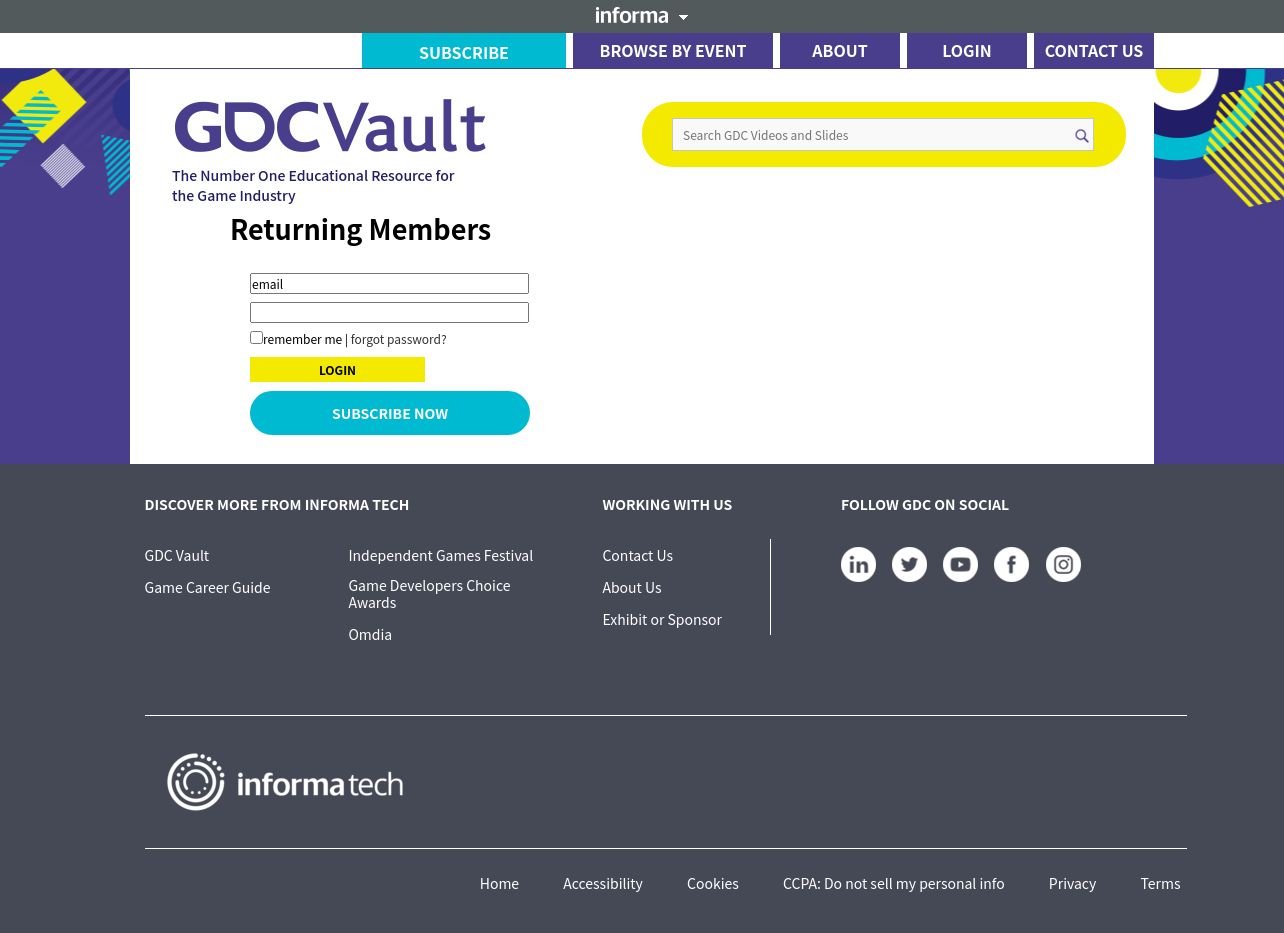Open Contact Us in navigation bar
1284x933 pixels.
(1094, 51)
